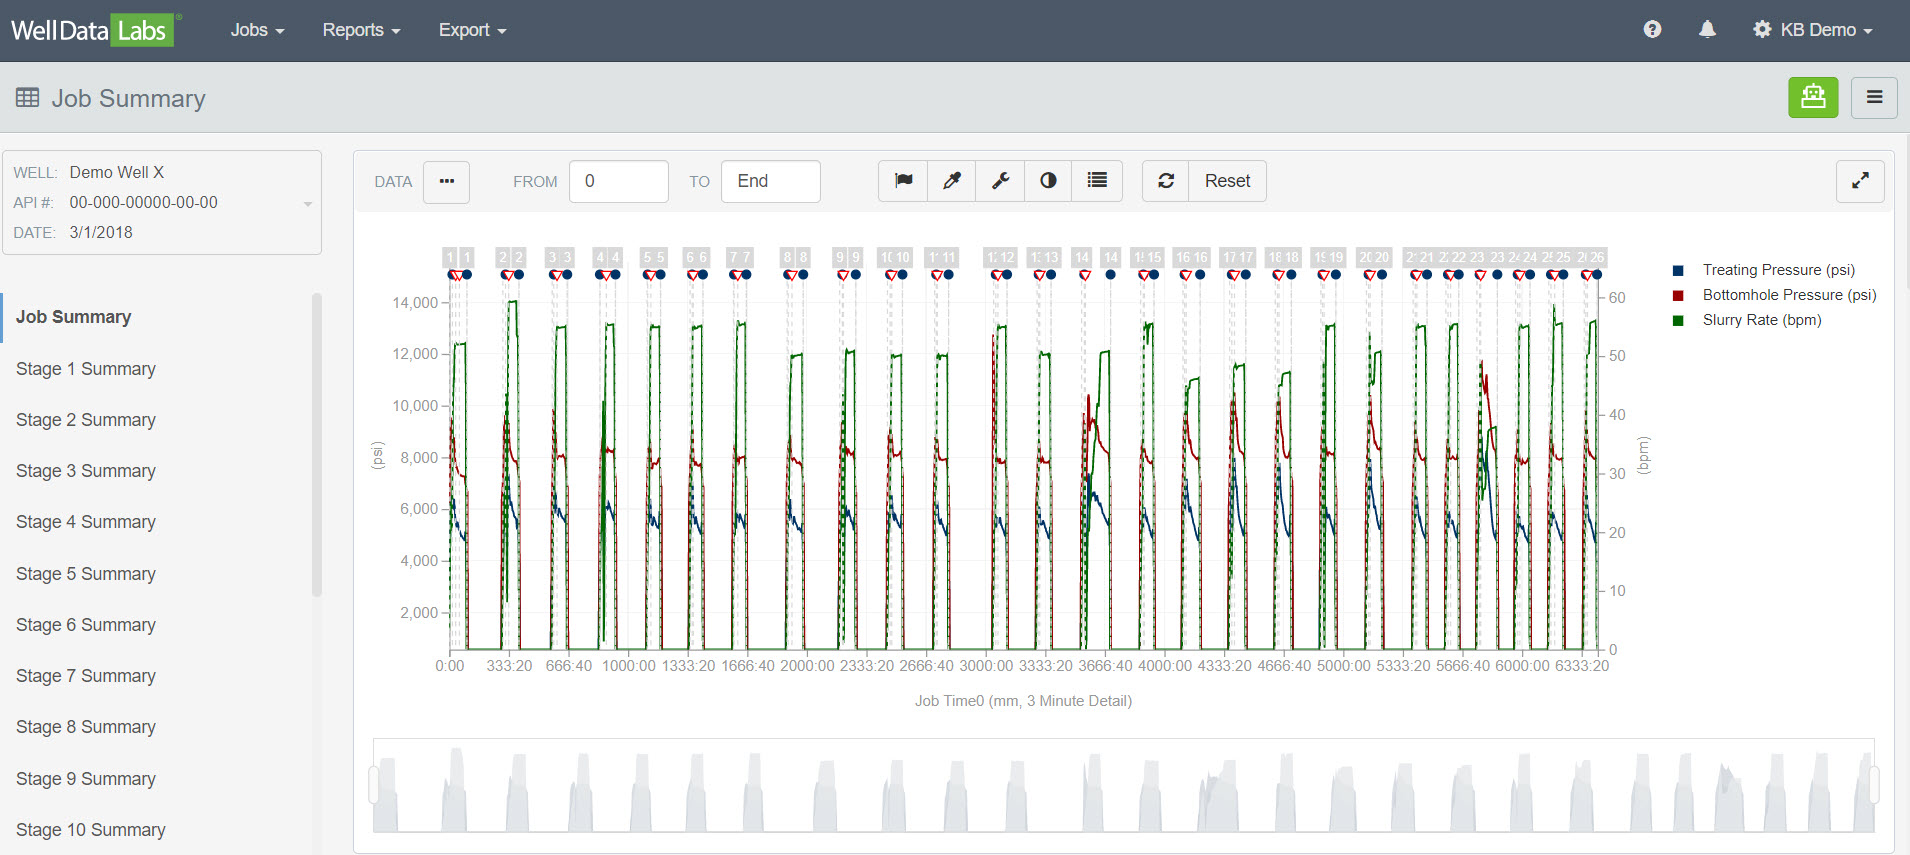The image size is (1910, 855).
Task: Select the eyedropper color tool
Action: coord(951,181)
